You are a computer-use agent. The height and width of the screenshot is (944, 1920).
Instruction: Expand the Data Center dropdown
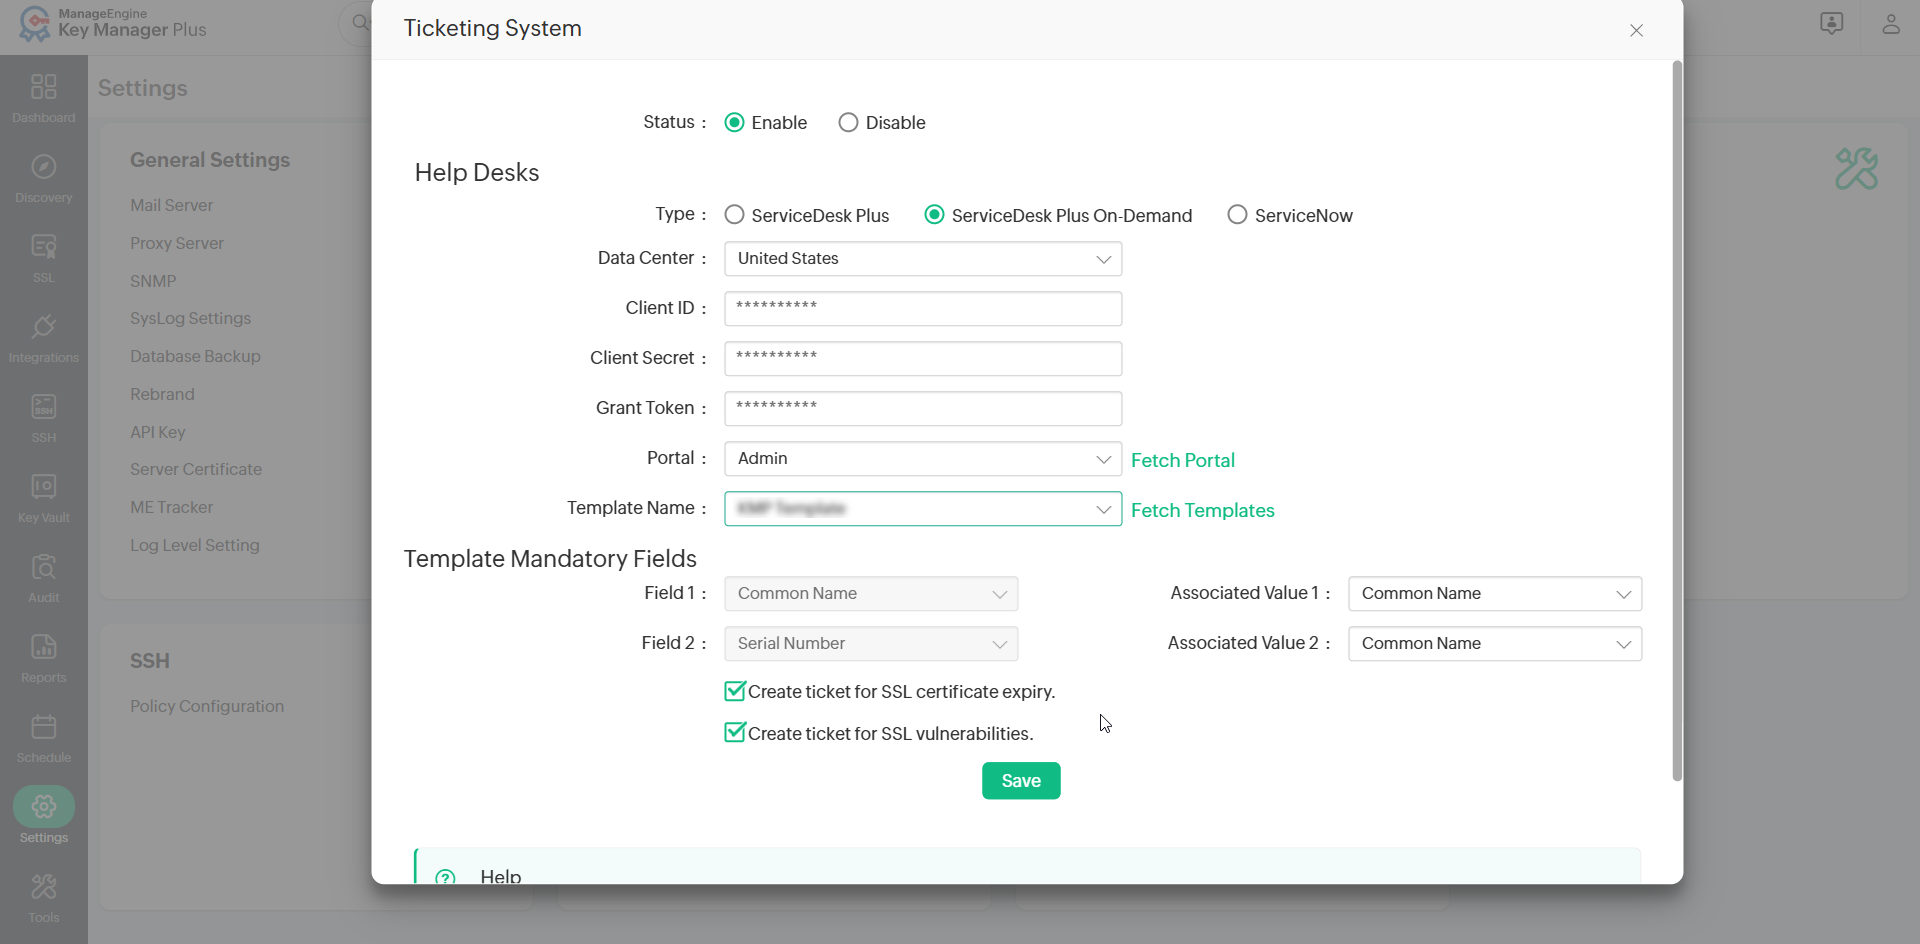tap(922, 259)
